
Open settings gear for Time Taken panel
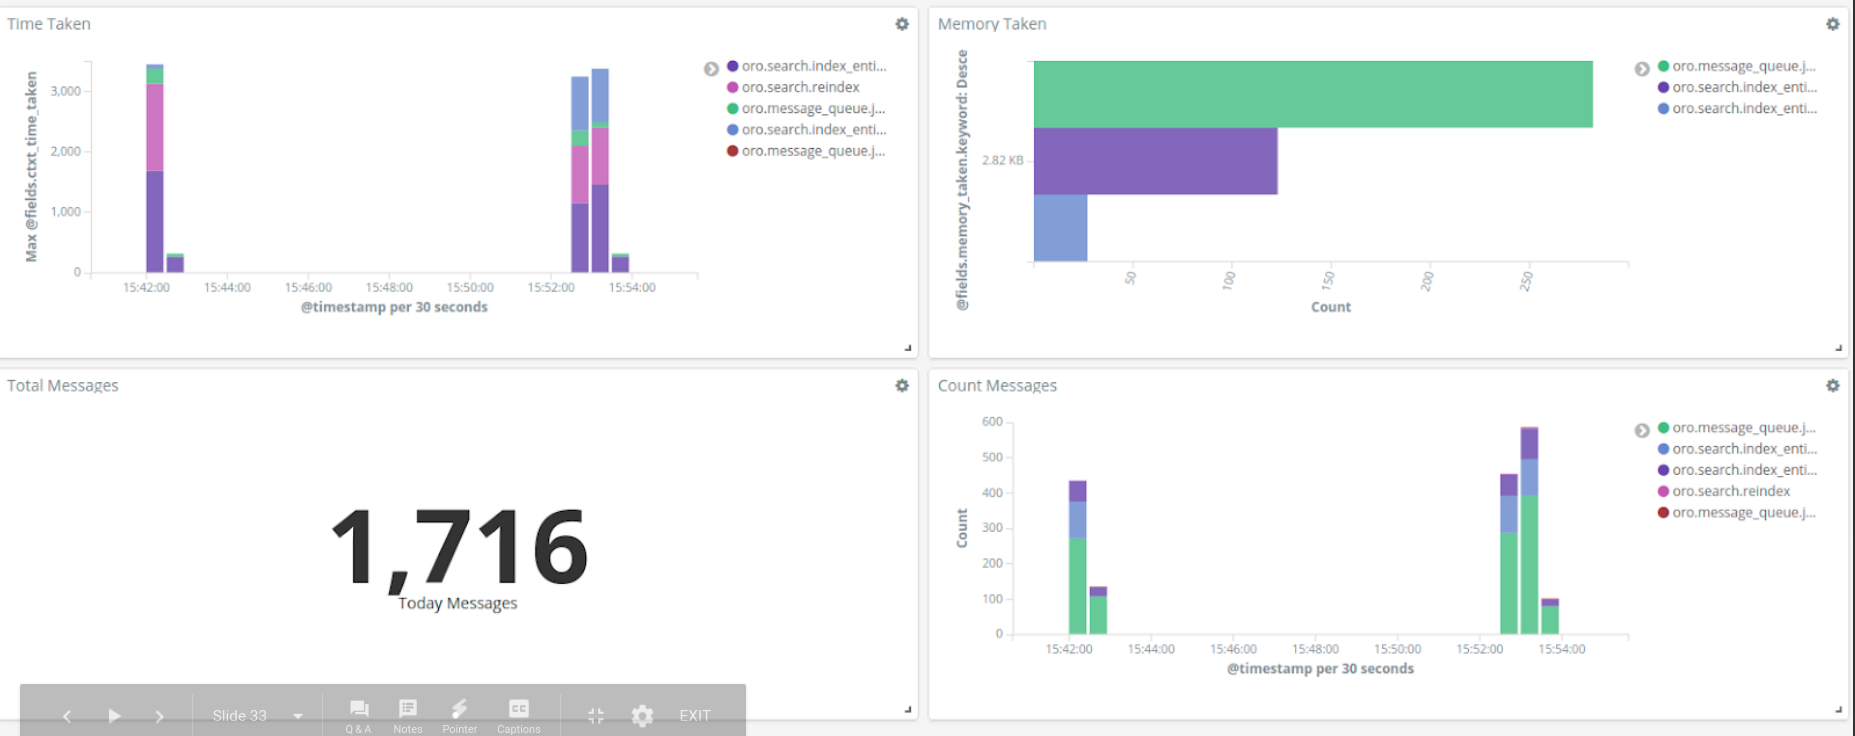coord(902,24)
